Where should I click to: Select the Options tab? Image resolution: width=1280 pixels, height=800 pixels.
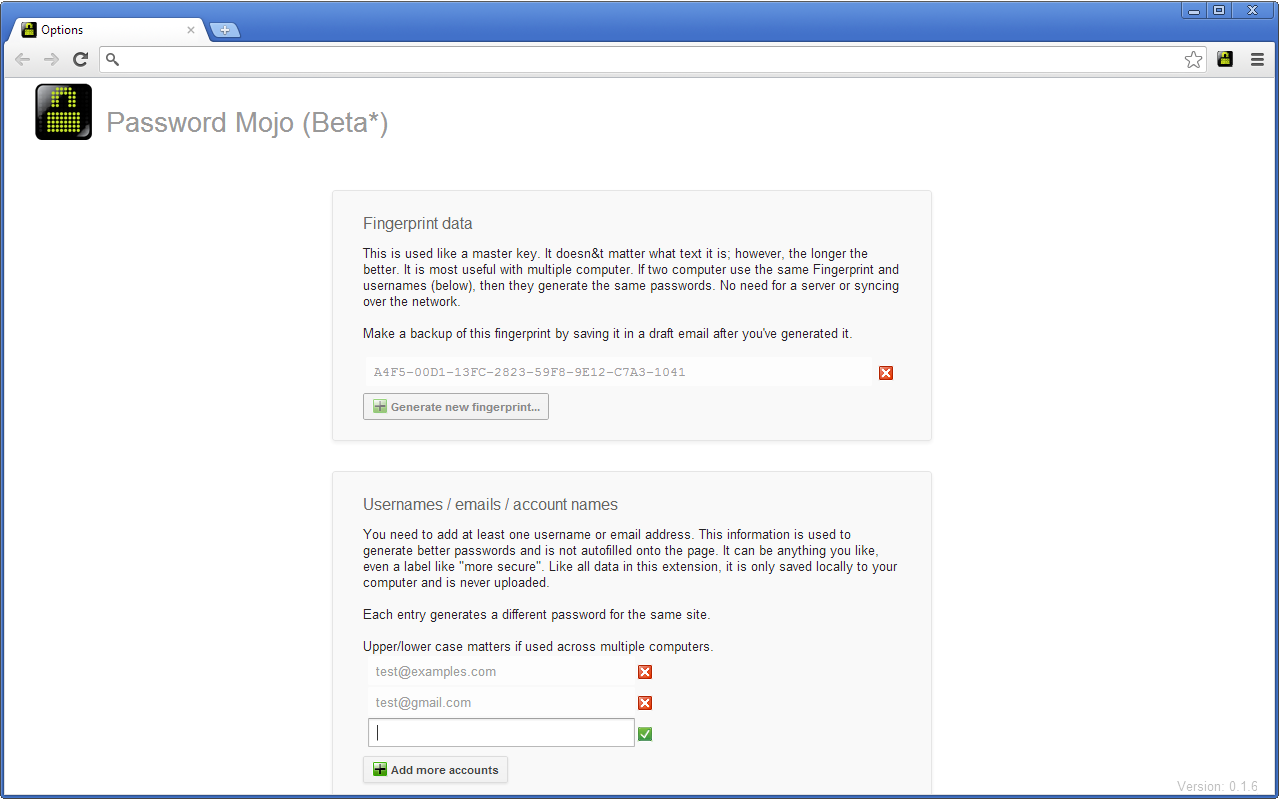pos(108,30)
